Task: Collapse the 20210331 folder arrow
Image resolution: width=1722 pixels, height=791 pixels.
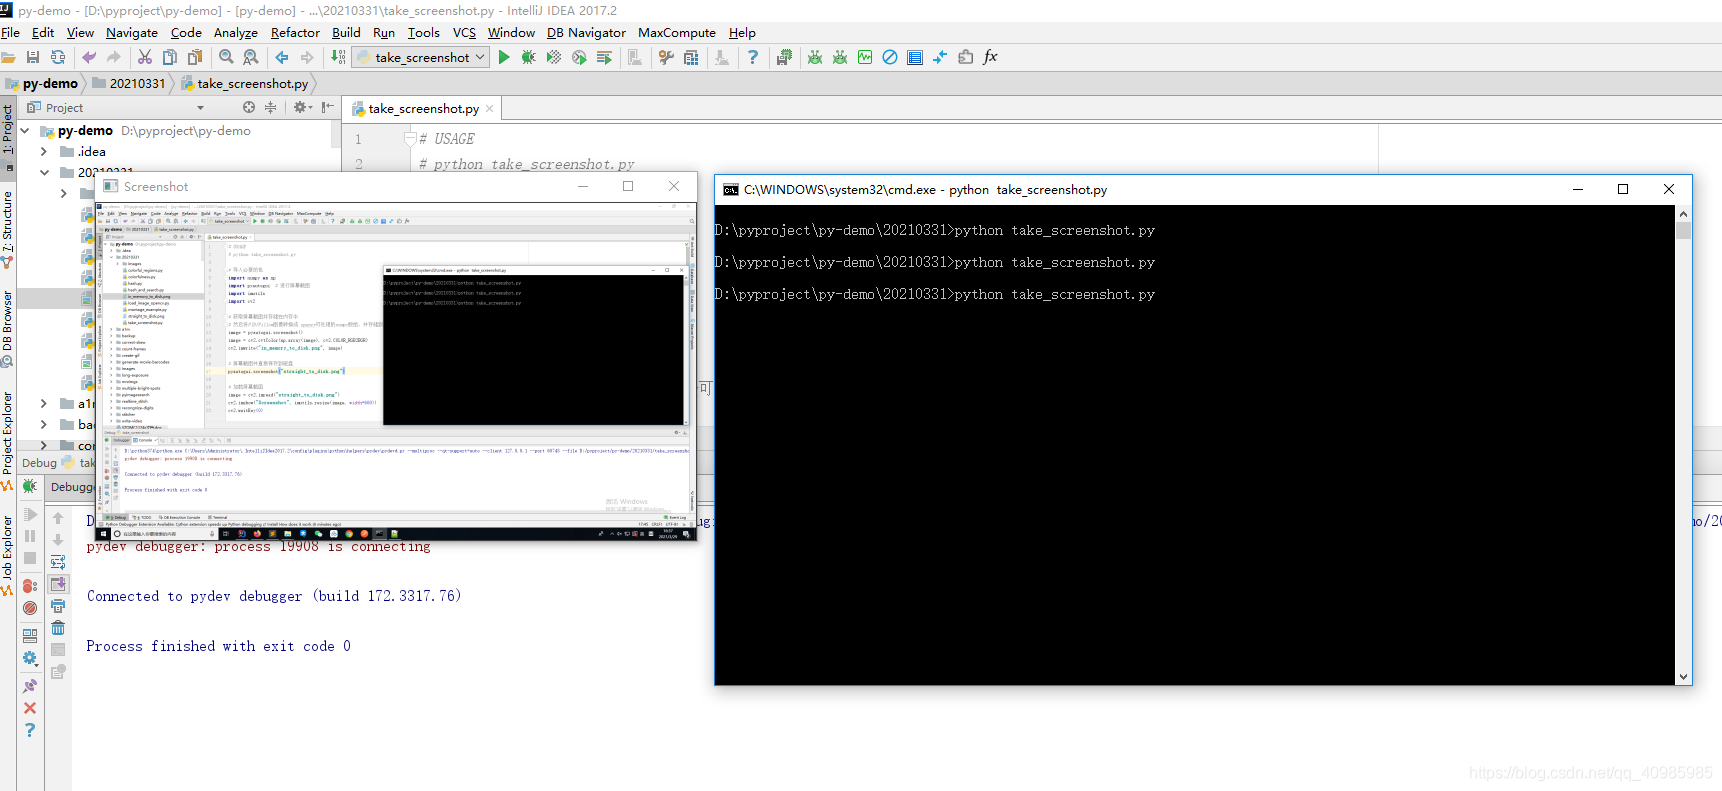Action: coord(43,173)
